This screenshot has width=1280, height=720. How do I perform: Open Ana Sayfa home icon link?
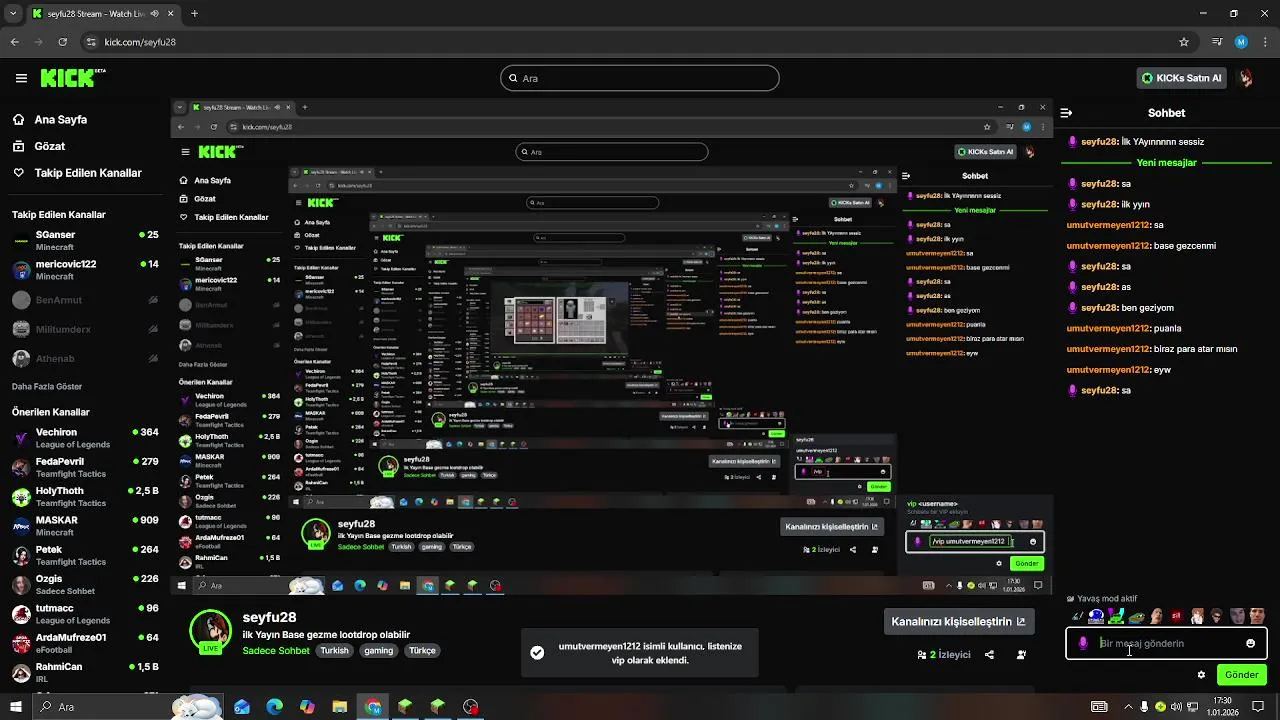coord(49,119)
